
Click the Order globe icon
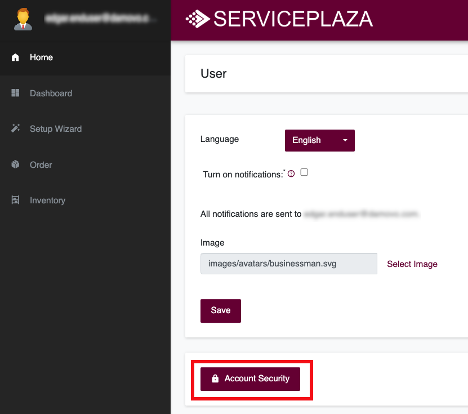point(15,164)
